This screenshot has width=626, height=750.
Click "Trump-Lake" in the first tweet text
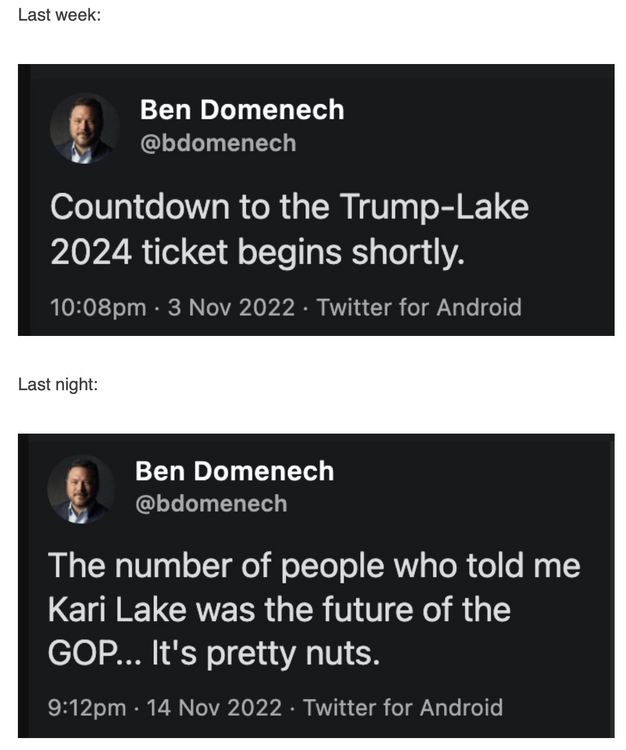434,207
